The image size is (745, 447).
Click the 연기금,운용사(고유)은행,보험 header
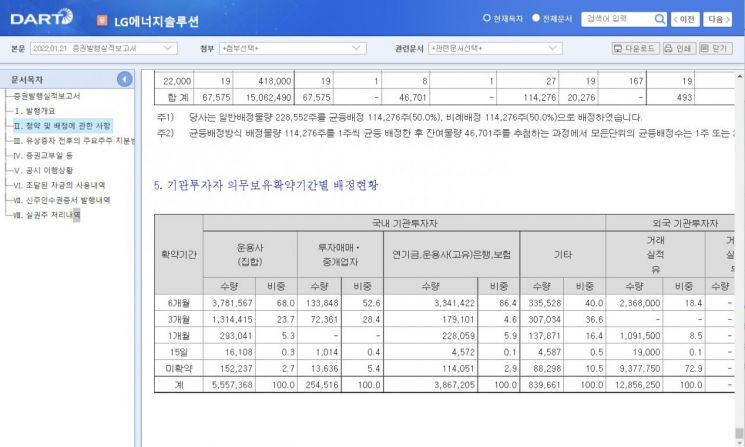coord(451,255)
